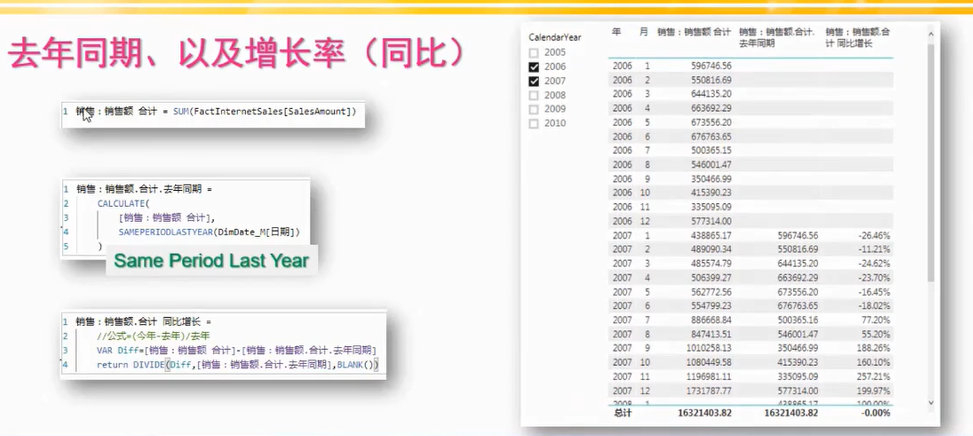Screen dimensions: 973x436
Task: Uncheck the 2007 CalendarYear checkbox
Action: pyautogui.click(x=534, y=81)
